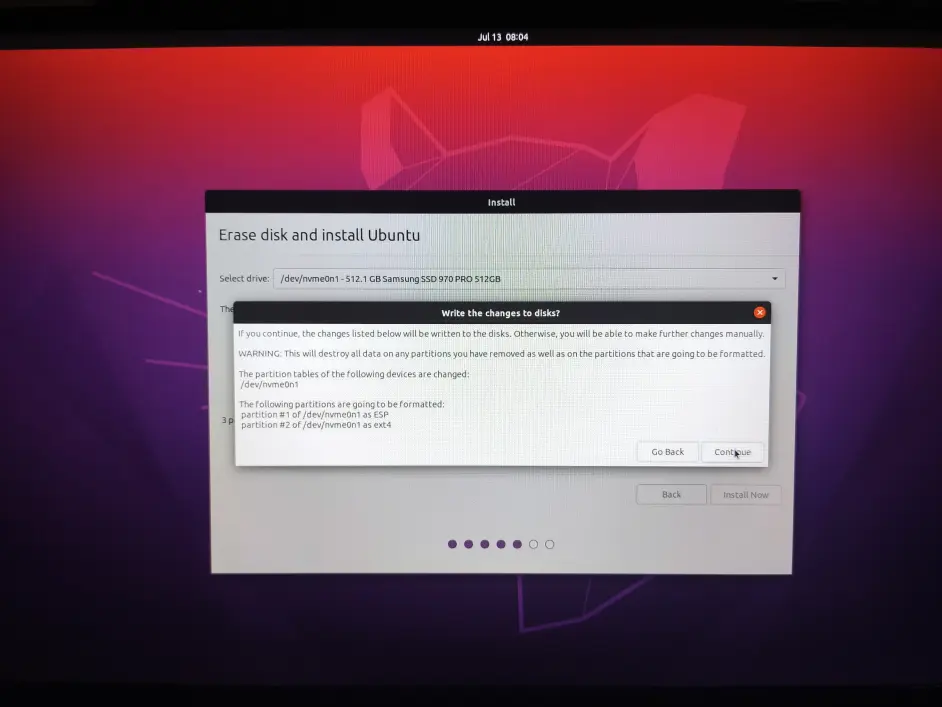Screen dimensions: 942x707
Task: Click the last empty progress dot
Action: (x=550, y=544)
